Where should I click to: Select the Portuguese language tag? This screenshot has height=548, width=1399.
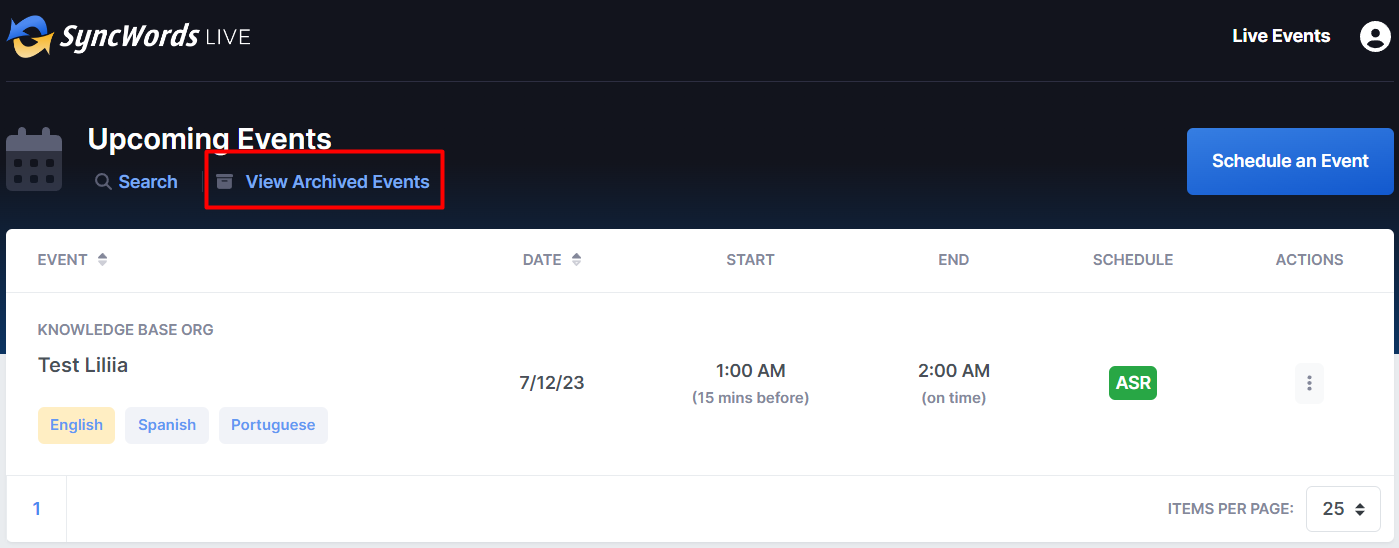pyautogui.click(x=273, y=425)
